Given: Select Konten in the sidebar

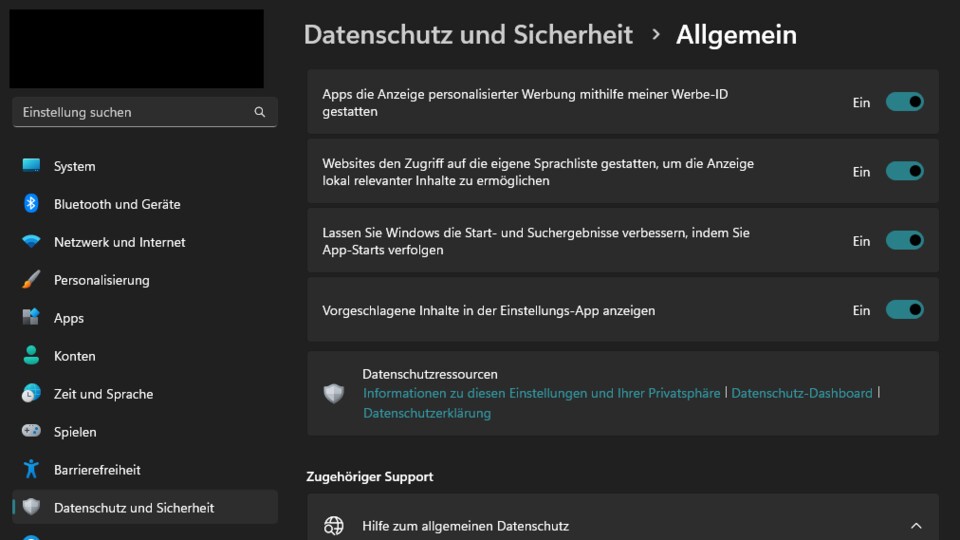Looking at the screenshot, I should pos(144,356).
